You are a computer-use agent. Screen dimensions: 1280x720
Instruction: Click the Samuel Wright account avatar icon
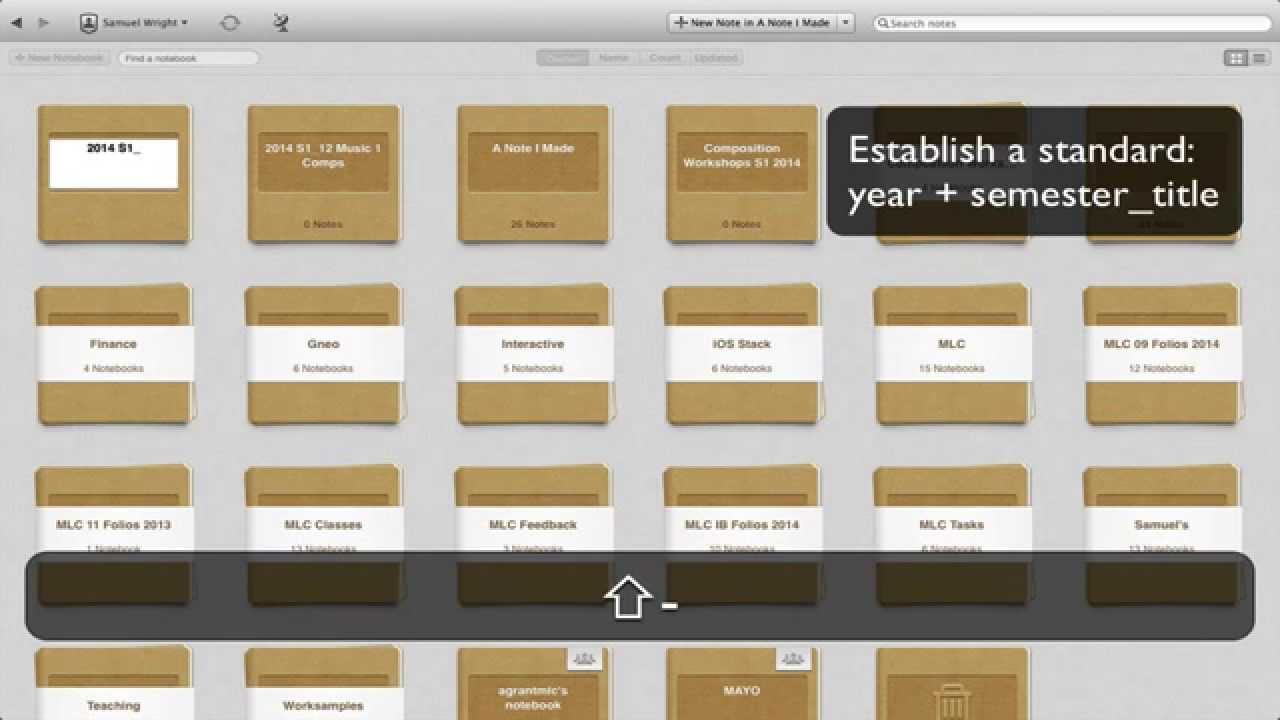tap(89, 22)
